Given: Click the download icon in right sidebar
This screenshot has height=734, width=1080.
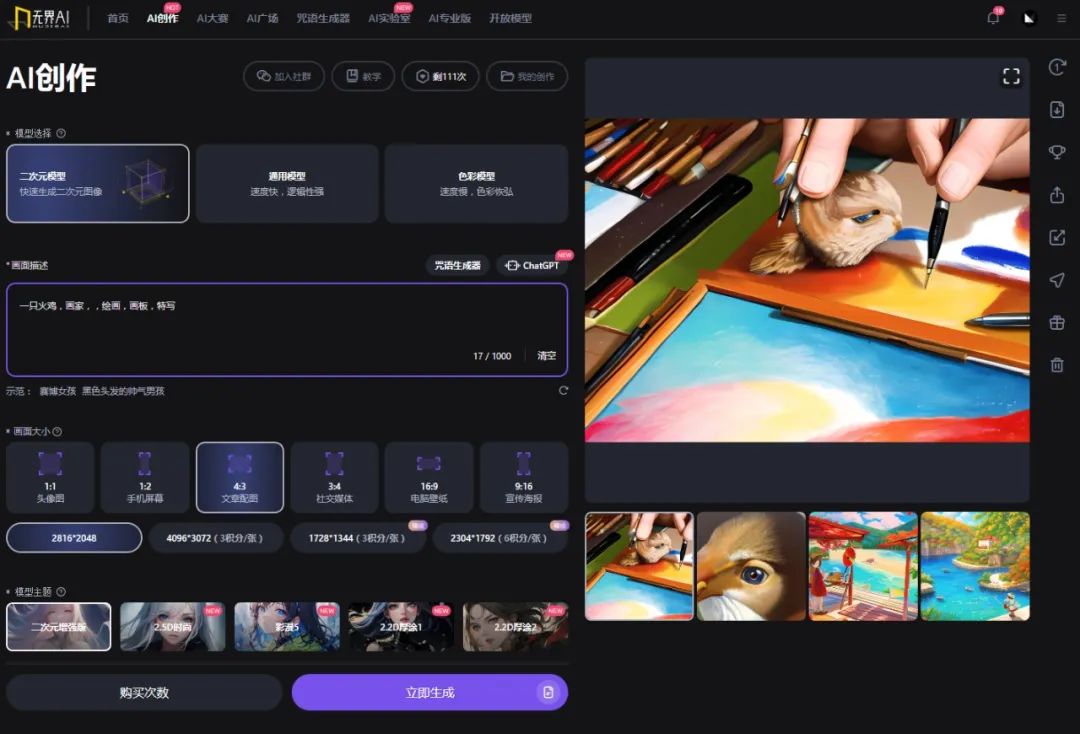Looking at the screenshot, I should click(1057, 110).
